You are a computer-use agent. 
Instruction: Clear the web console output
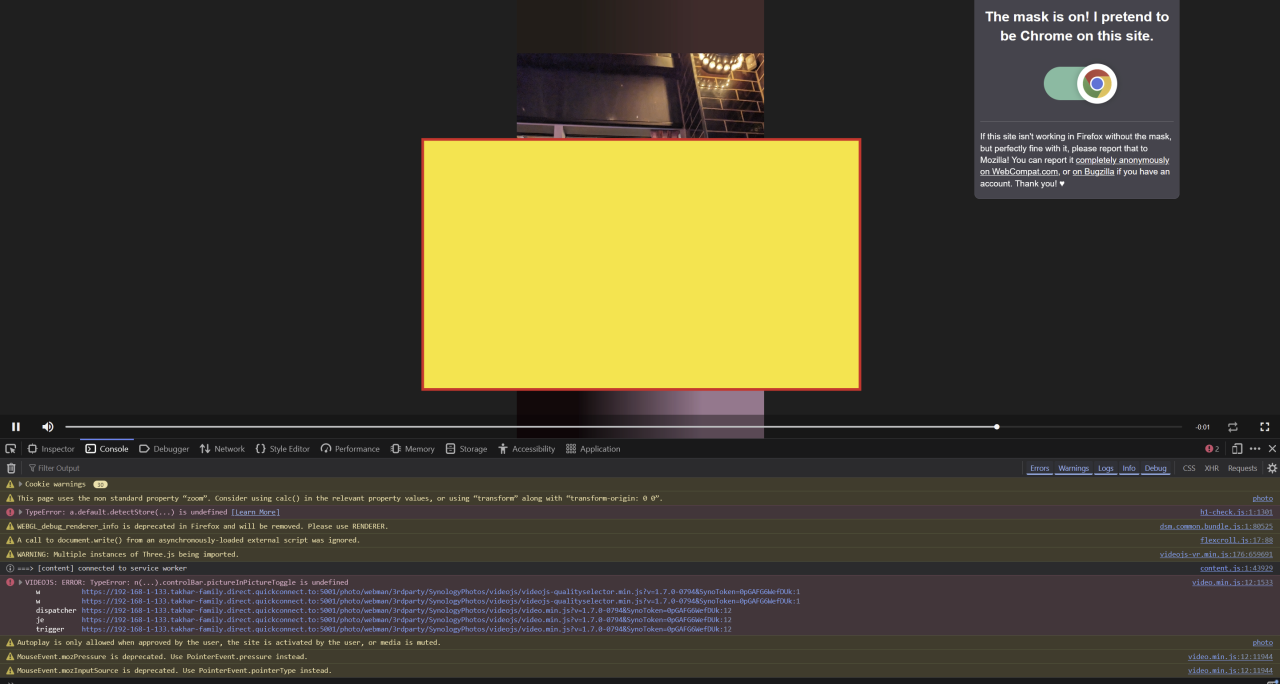pyautogui.click(x=11, y=468)
